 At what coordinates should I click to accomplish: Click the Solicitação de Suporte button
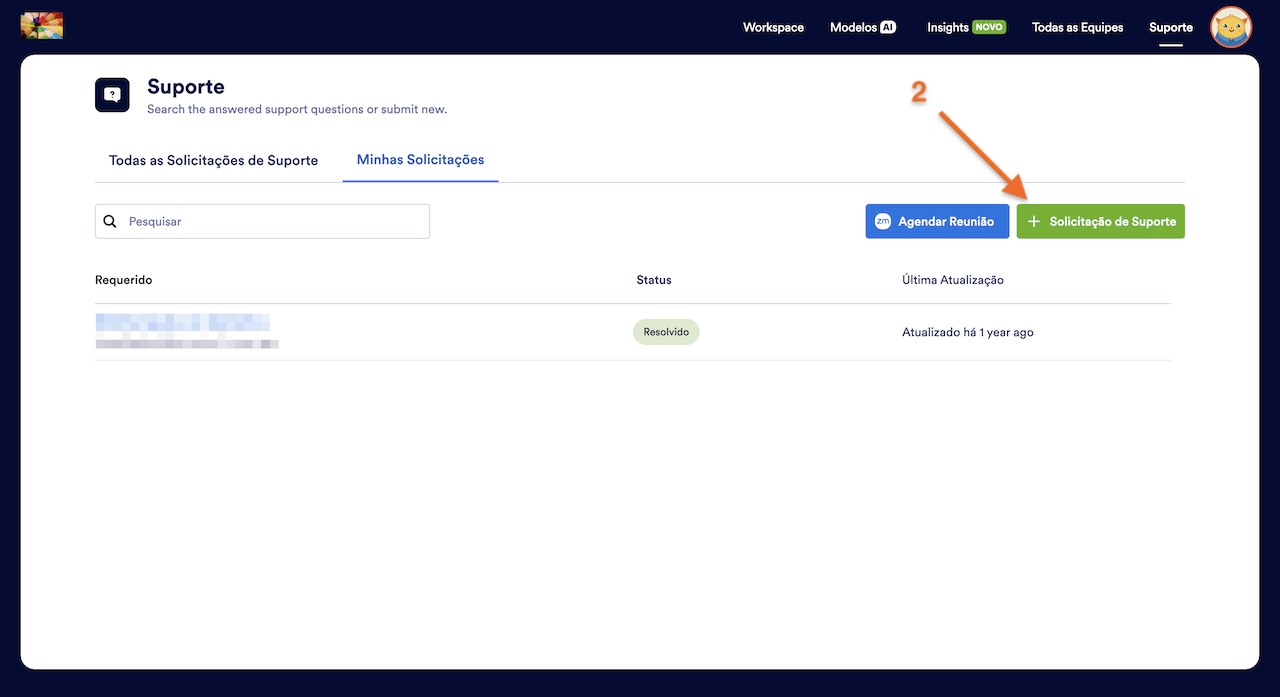pyautogui.click(x=1100, y=221)
